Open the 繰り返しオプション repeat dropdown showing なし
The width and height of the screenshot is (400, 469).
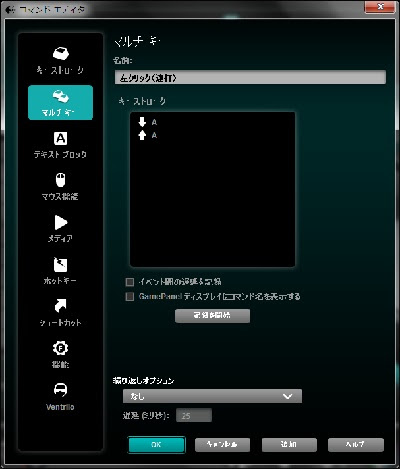click(x=212, y=396)
